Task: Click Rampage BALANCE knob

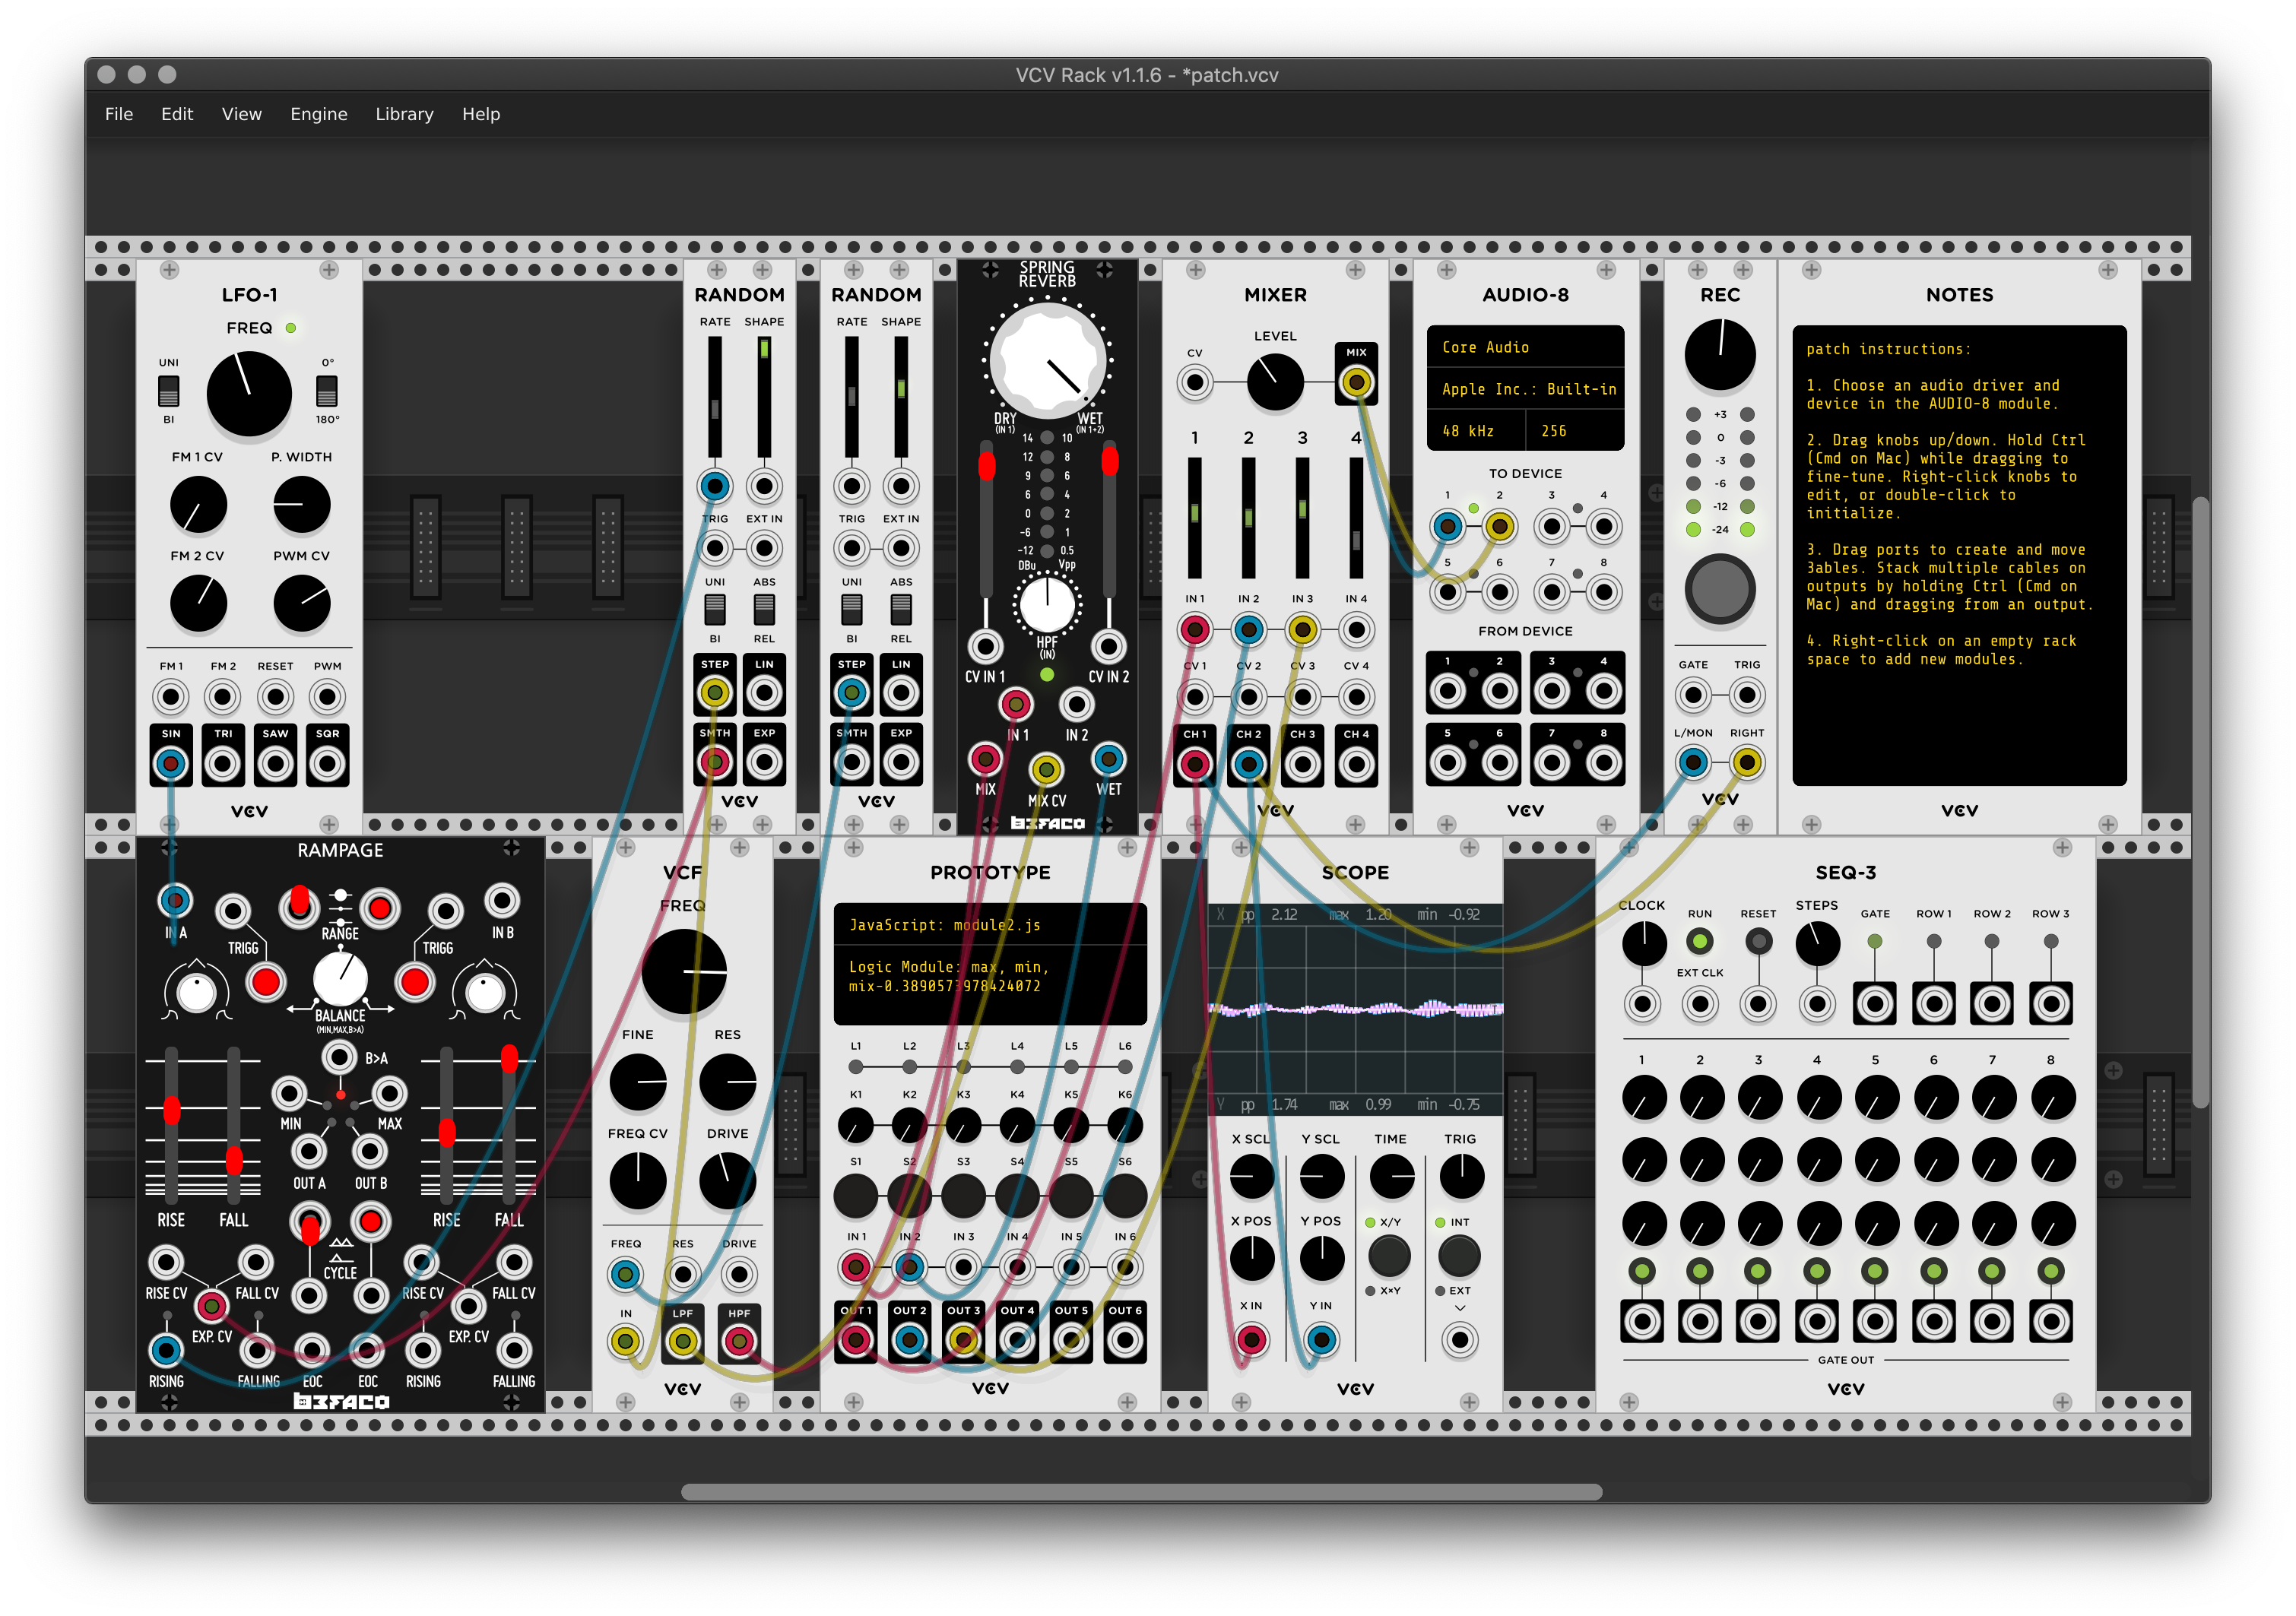Action: 340,979
